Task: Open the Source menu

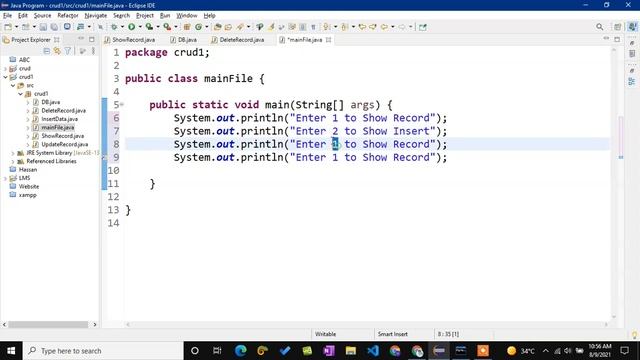Action: [42, 16]
